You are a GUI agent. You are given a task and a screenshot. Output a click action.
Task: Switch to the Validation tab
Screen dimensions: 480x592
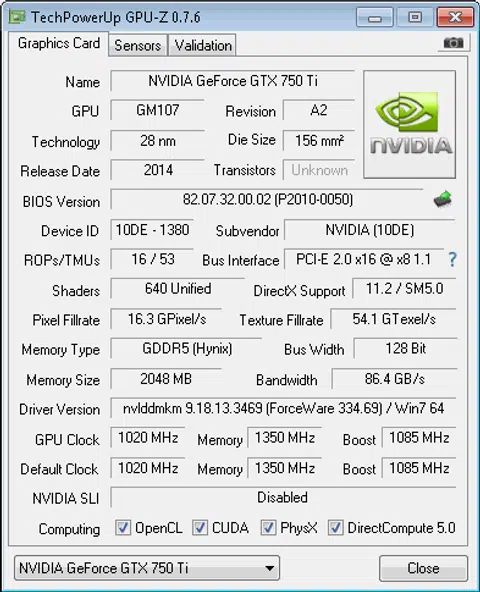(x=202, y=45)
